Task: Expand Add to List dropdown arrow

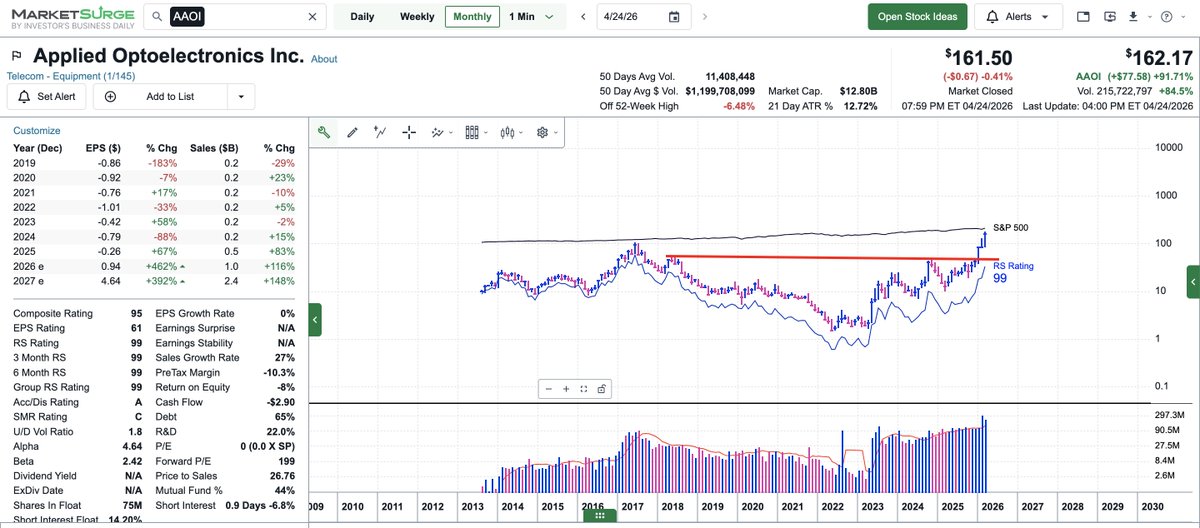Action: point(241,96)
